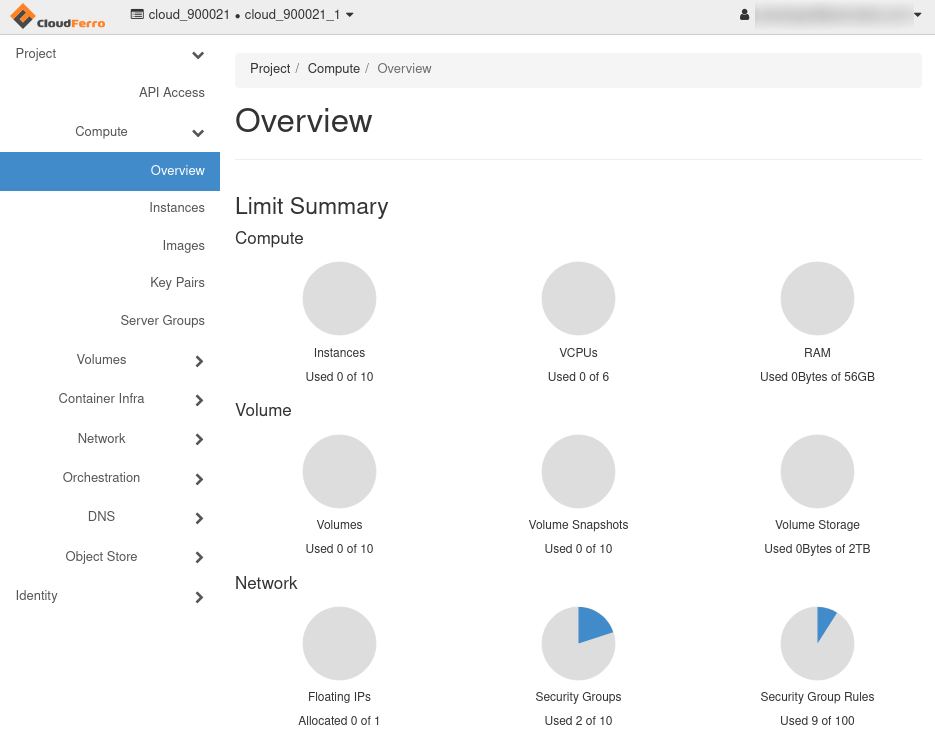Click 'Allocated 0 of 1' text

[x=339, y=721]
